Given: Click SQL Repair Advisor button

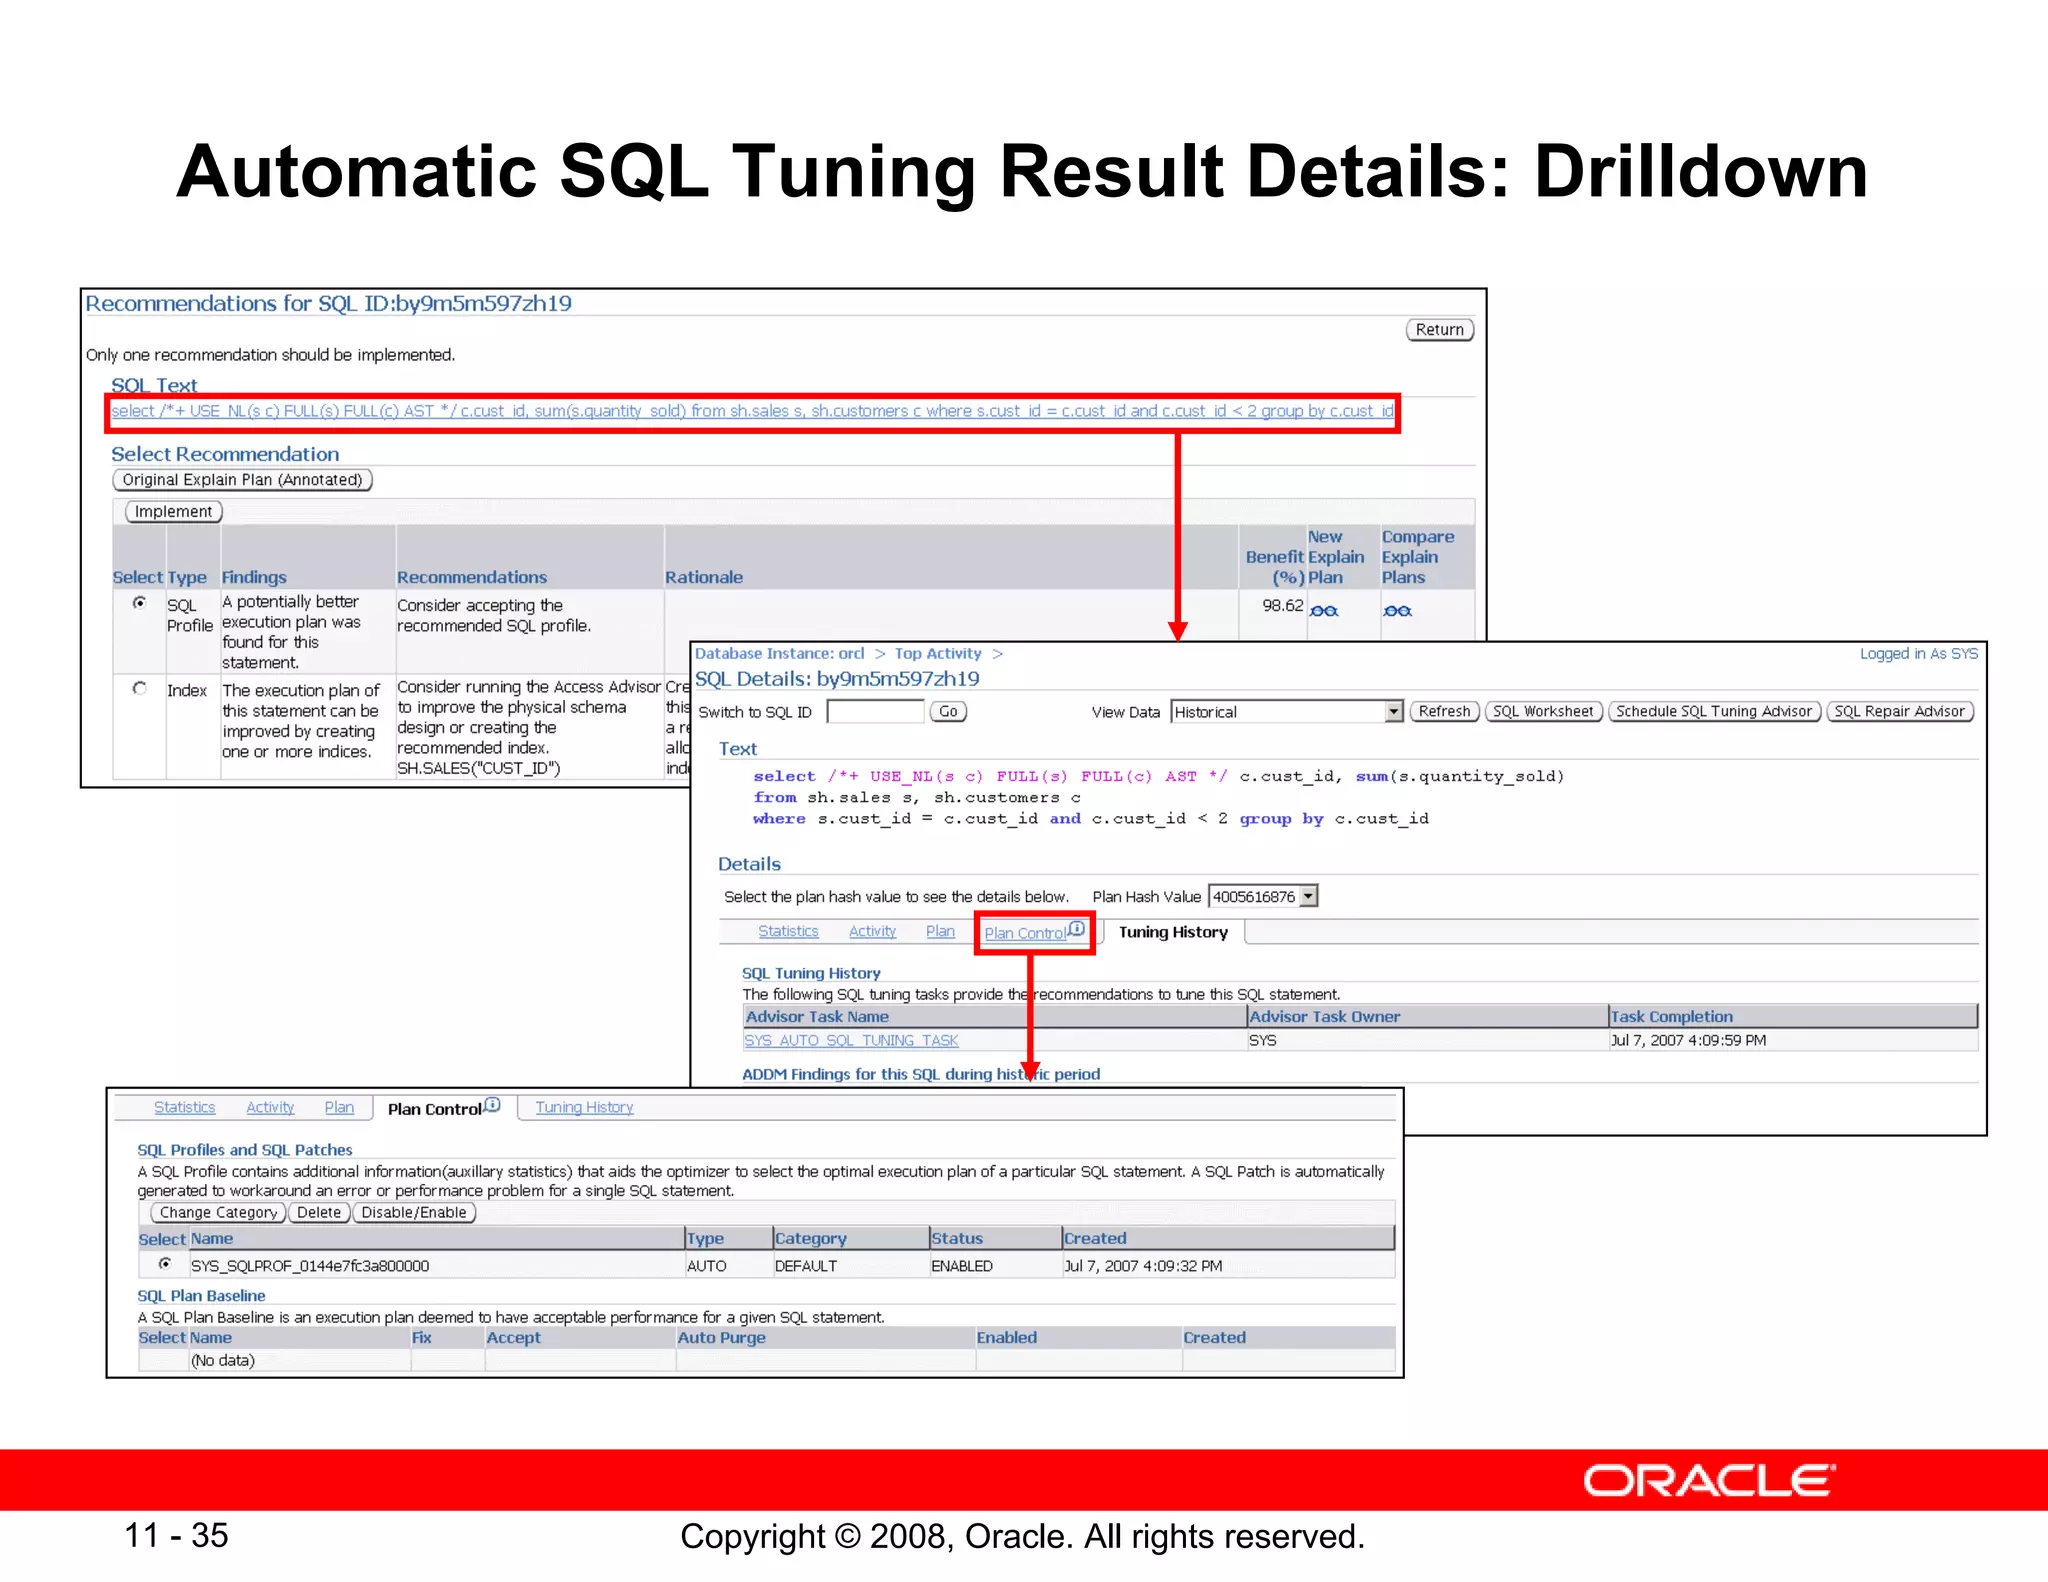Looking at the screenshot, I should click(x=1899, y=712).
